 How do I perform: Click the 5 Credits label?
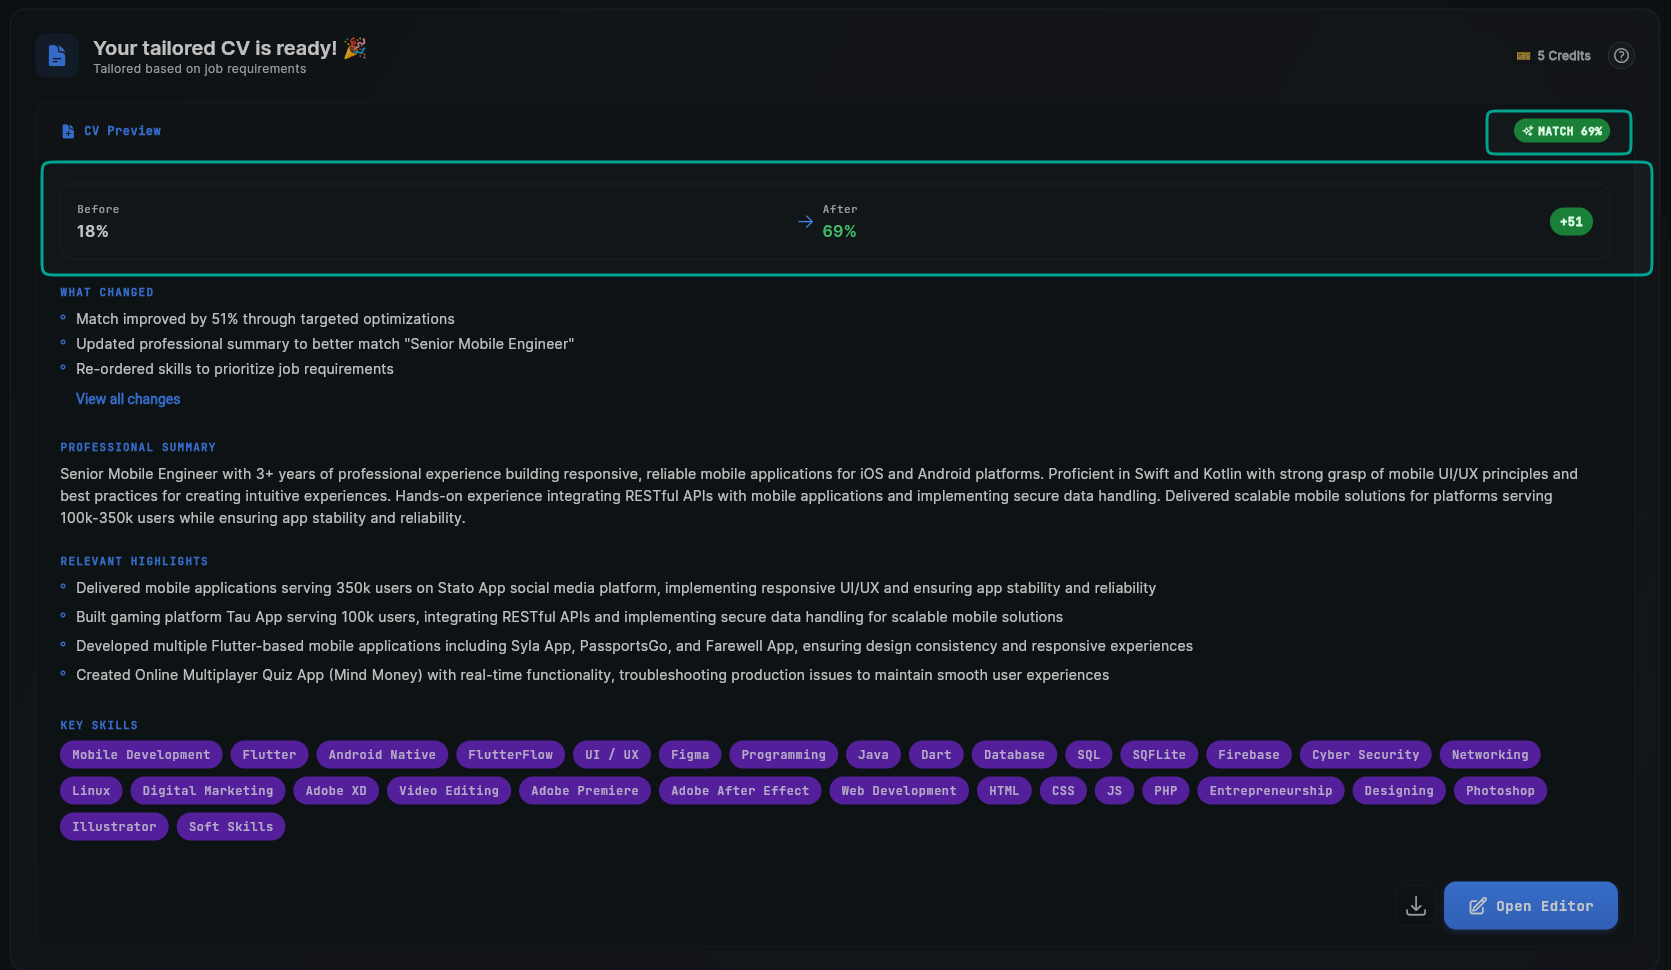coord(1563,56)
